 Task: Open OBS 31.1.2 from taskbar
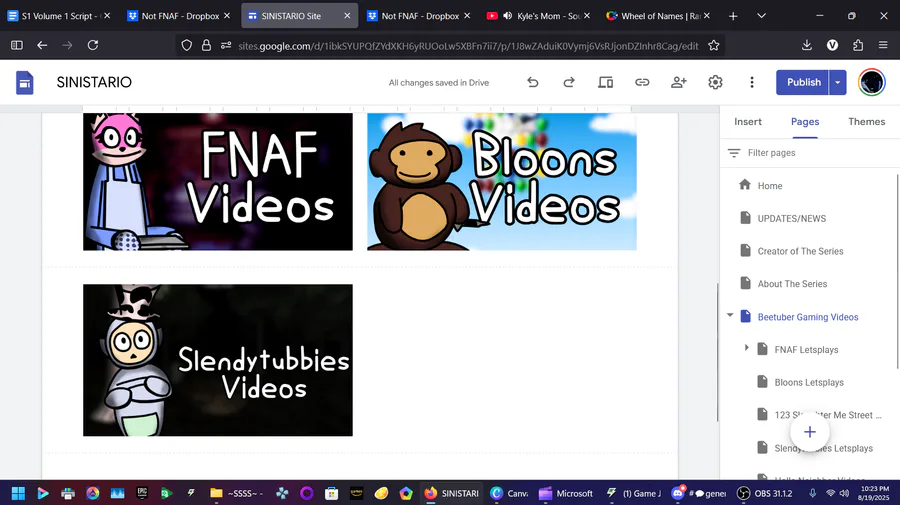[x=765, y=493]
